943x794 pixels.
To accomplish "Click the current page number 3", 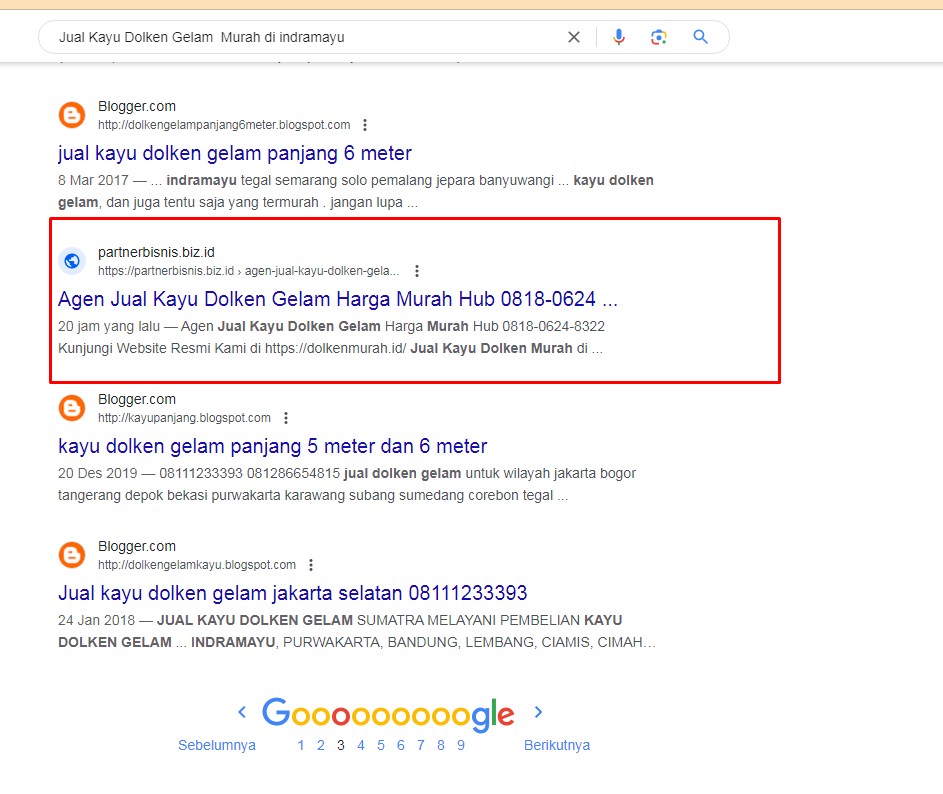I will tap(340, 745).
